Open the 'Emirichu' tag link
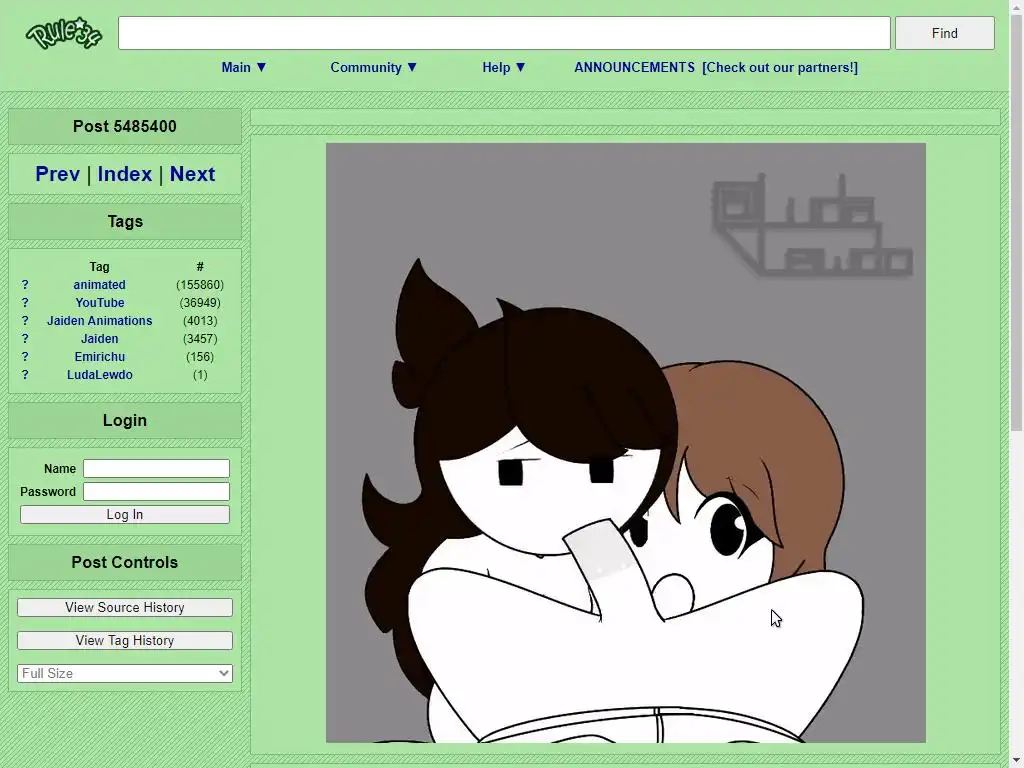 pos(99,357)
